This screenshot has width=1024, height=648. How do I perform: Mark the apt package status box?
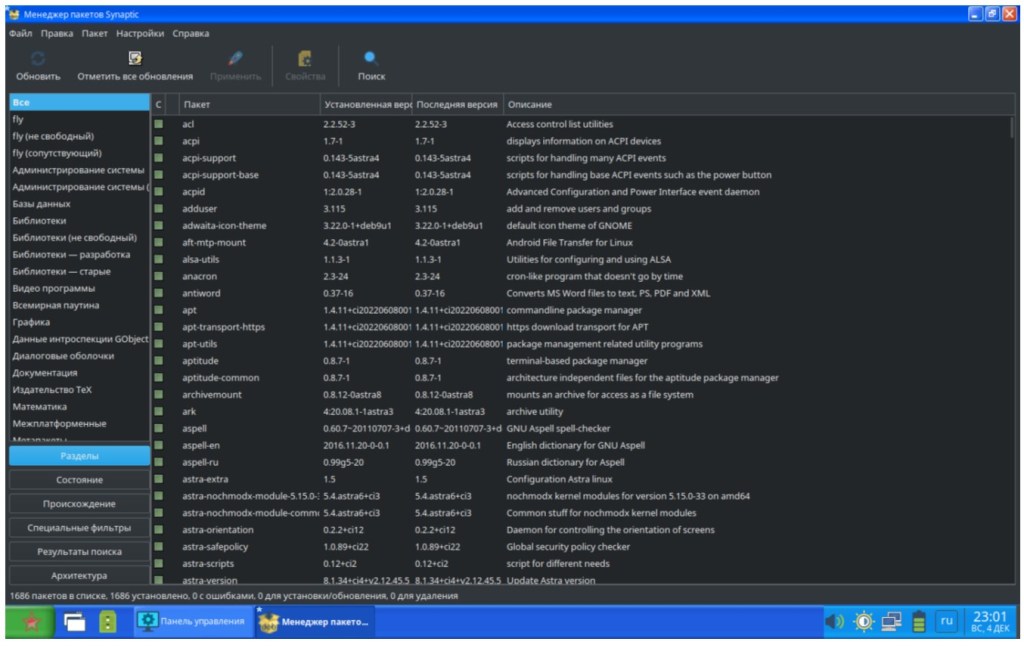pos(158,310)
